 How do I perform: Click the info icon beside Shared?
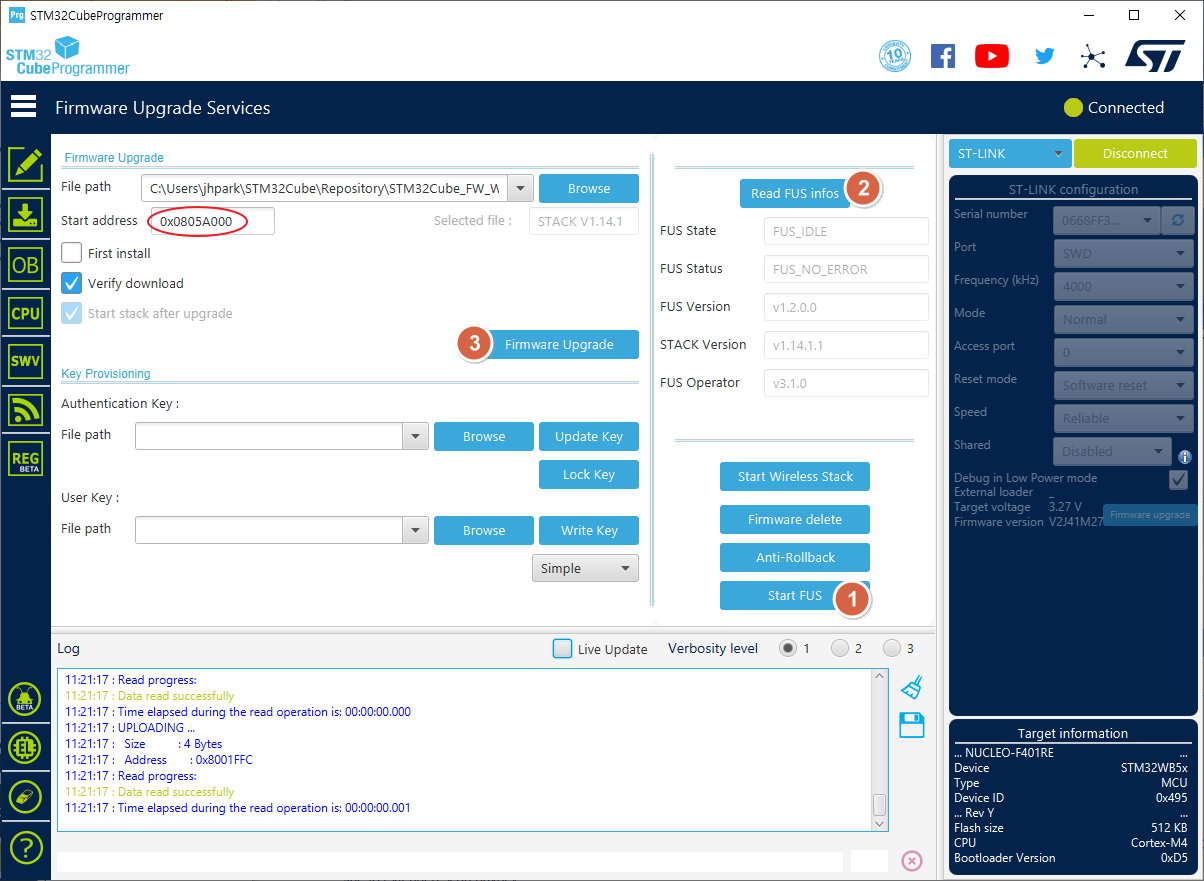1185,456
